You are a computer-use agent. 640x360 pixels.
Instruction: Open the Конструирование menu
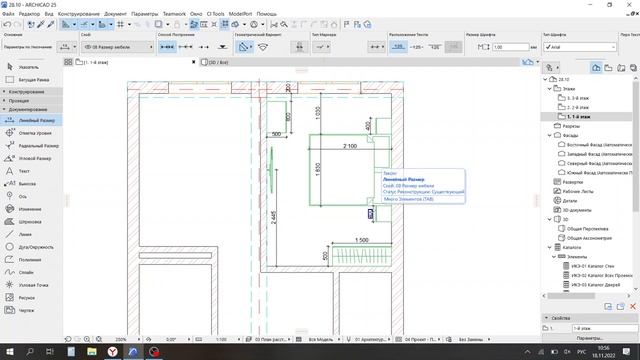[78, 14]
